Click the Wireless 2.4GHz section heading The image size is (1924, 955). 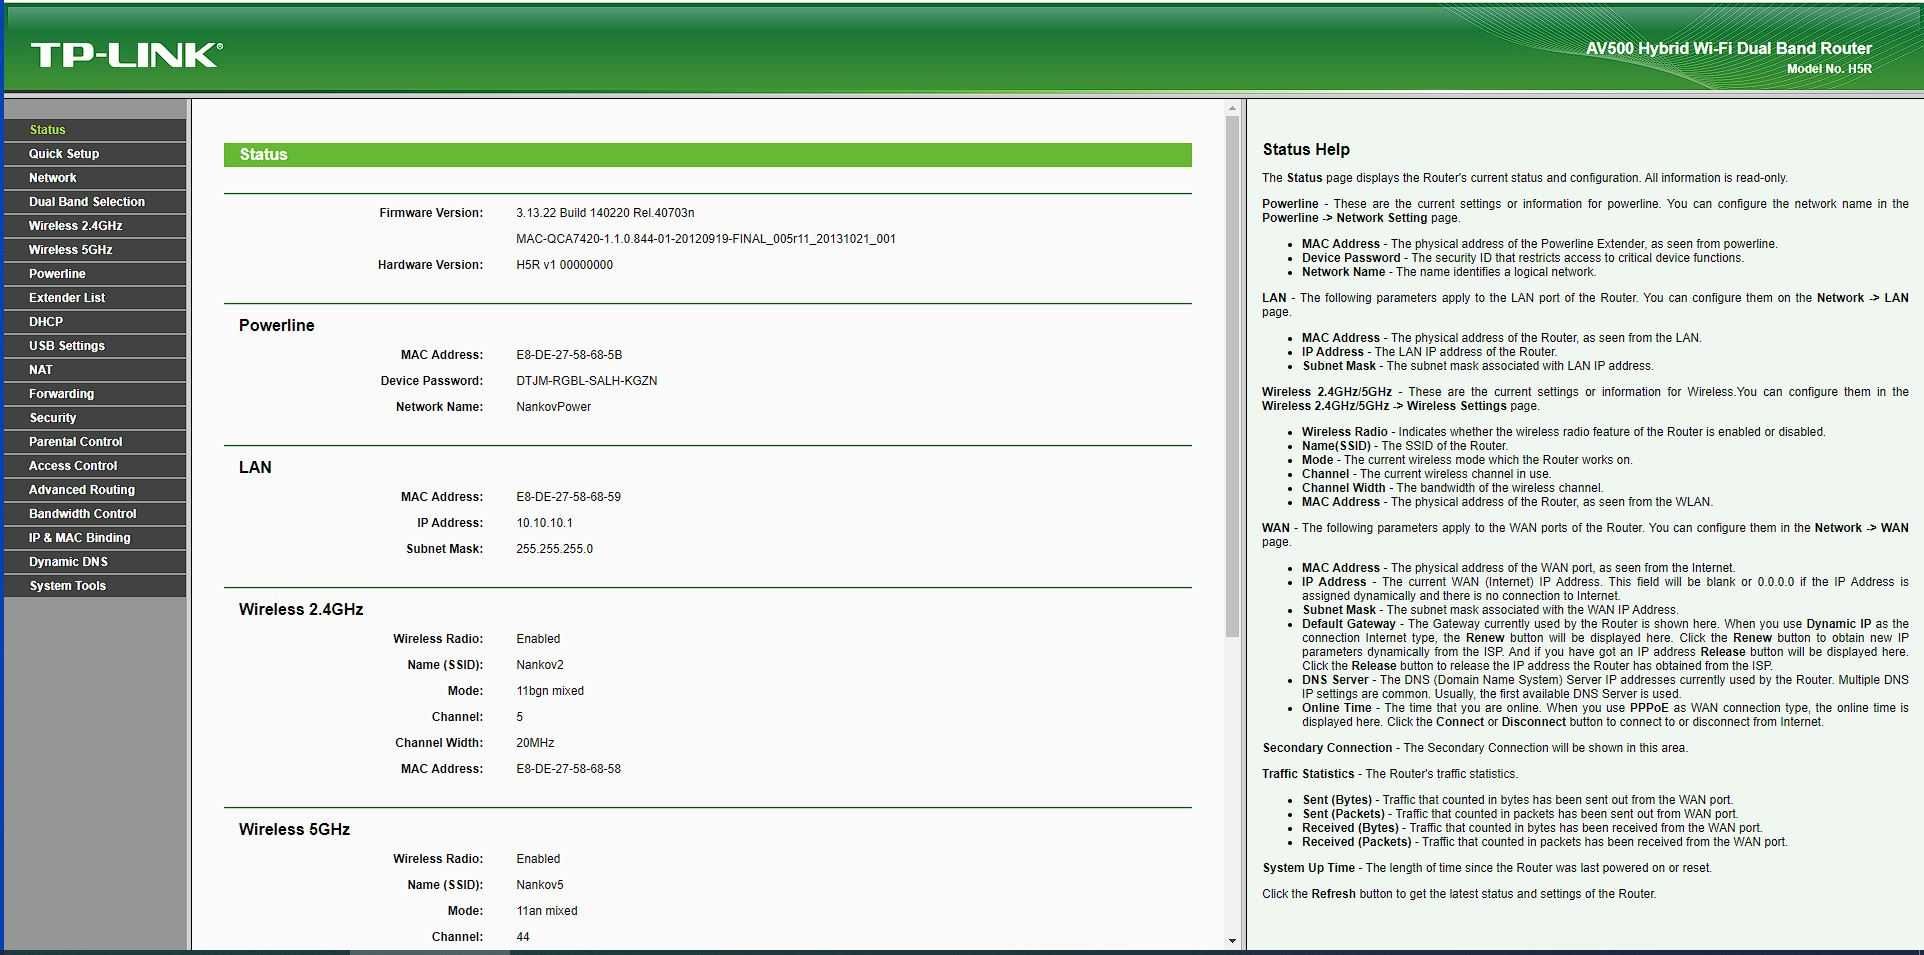click(301, 609)
